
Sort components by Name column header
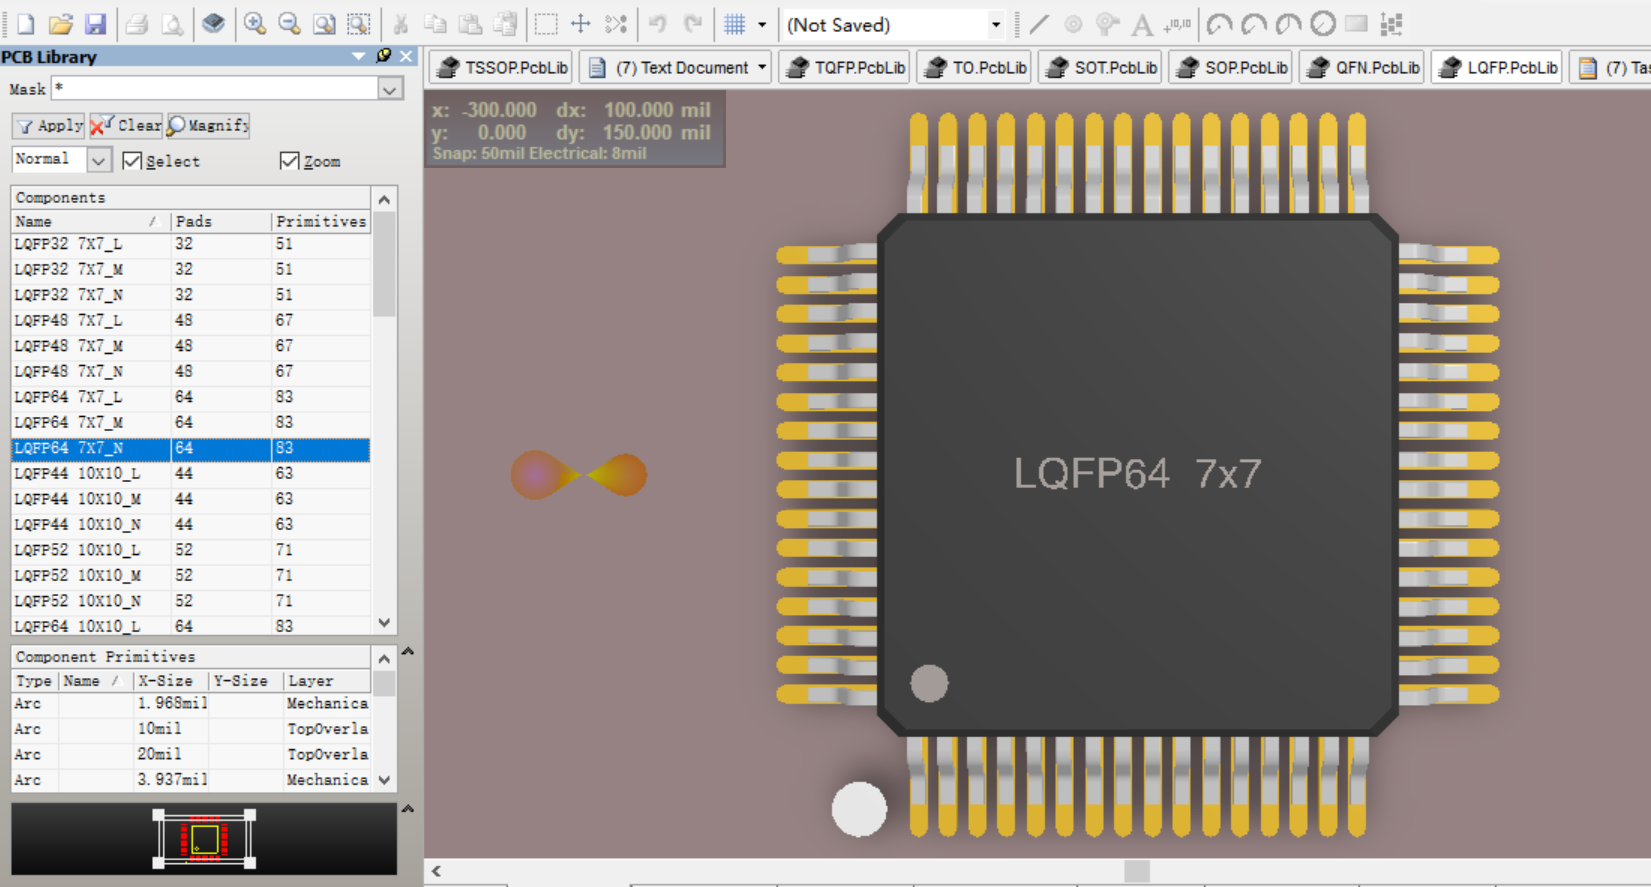point(90,221)
